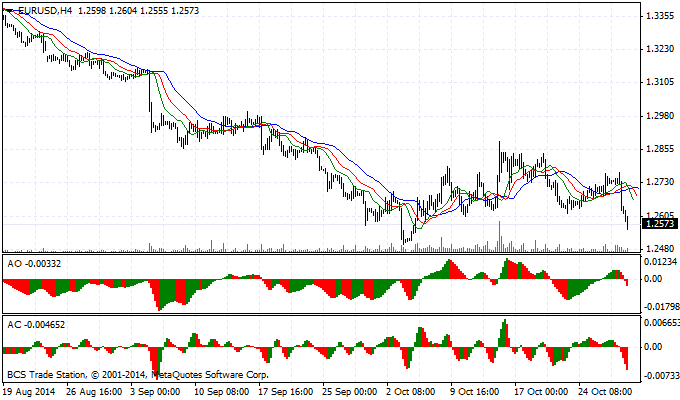This screenshot has height=400, width=680.
Task: Click the 1.3355 price axis label
Action: pos(660,16)
